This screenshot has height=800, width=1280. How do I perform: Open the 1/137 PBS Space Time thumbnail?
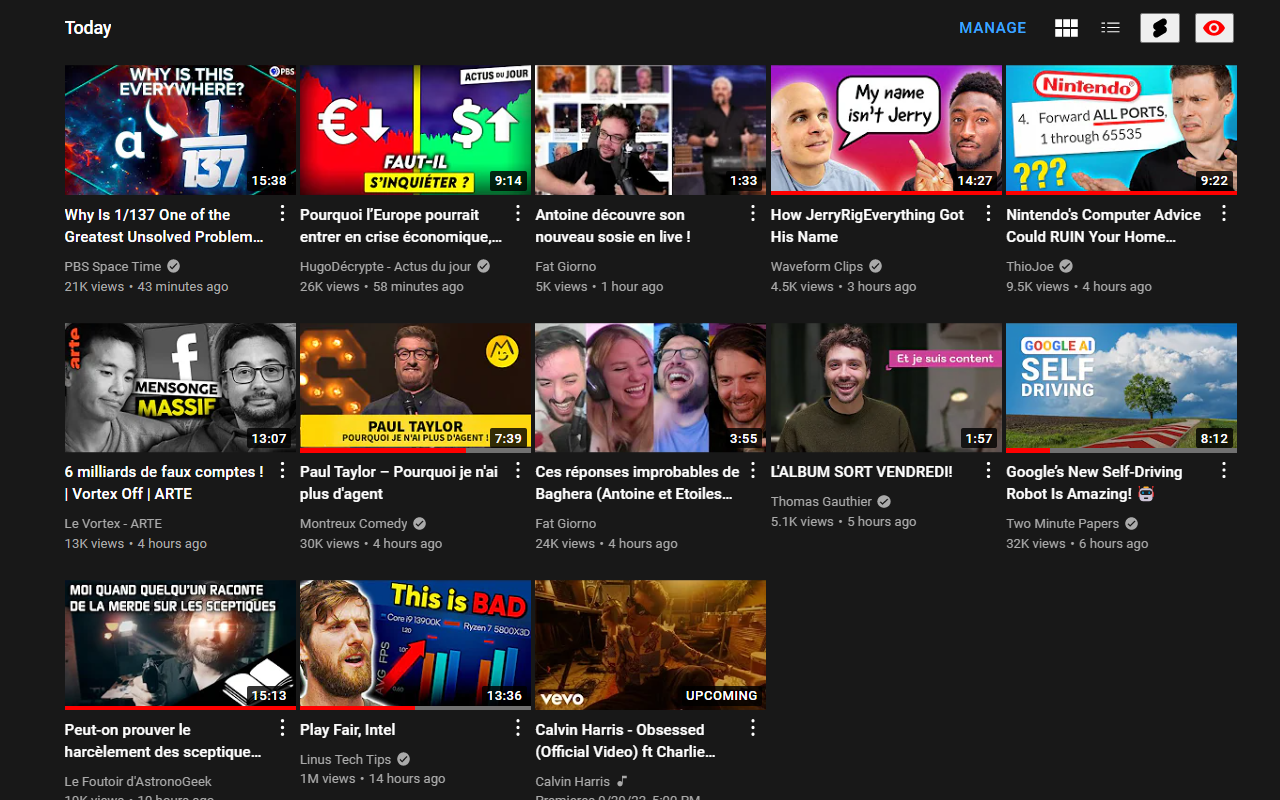(x=180, y=130)
